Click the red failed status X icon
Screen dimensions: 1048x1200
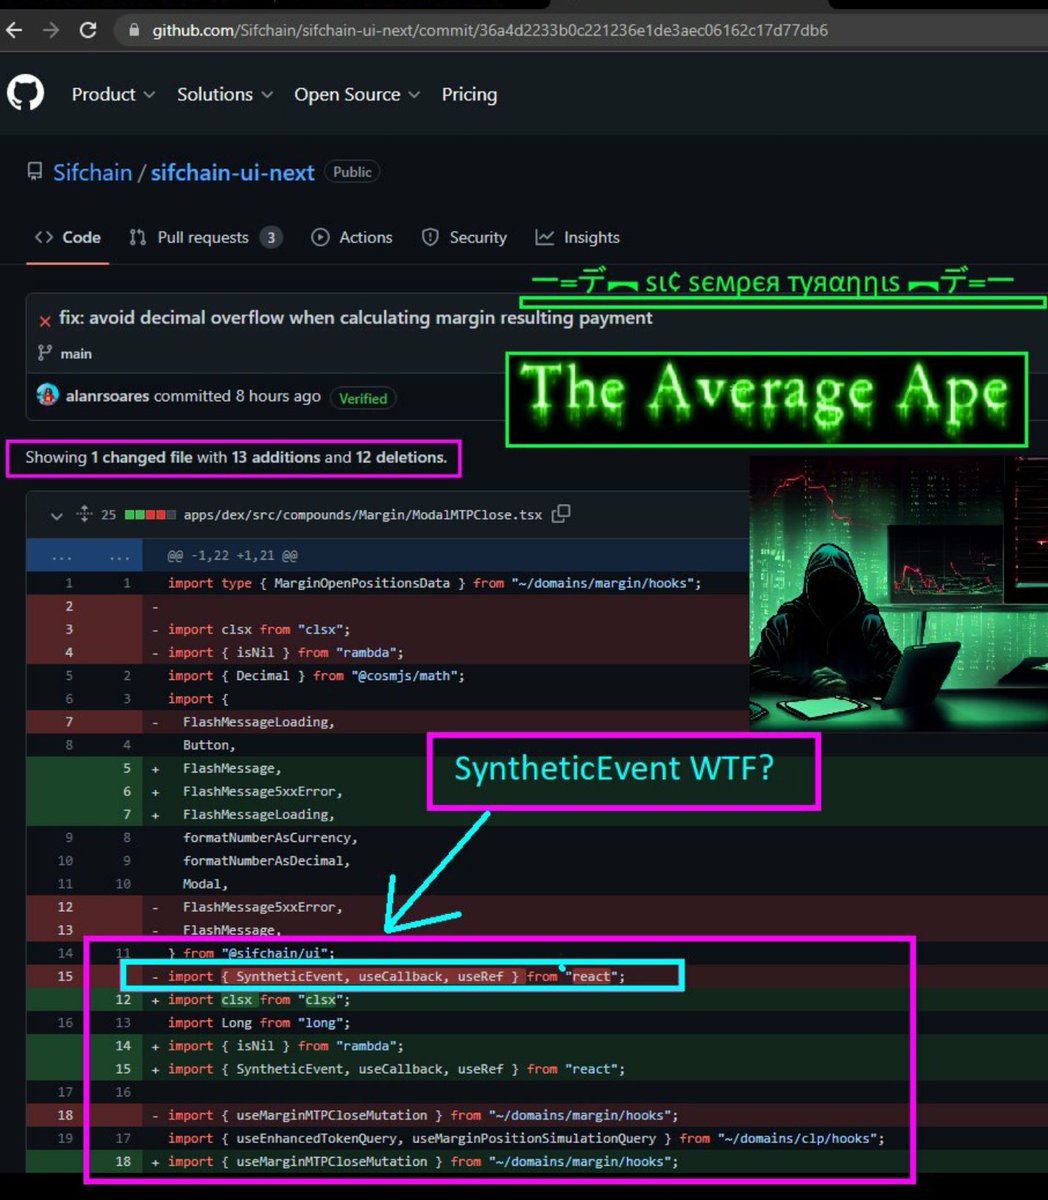45,320
